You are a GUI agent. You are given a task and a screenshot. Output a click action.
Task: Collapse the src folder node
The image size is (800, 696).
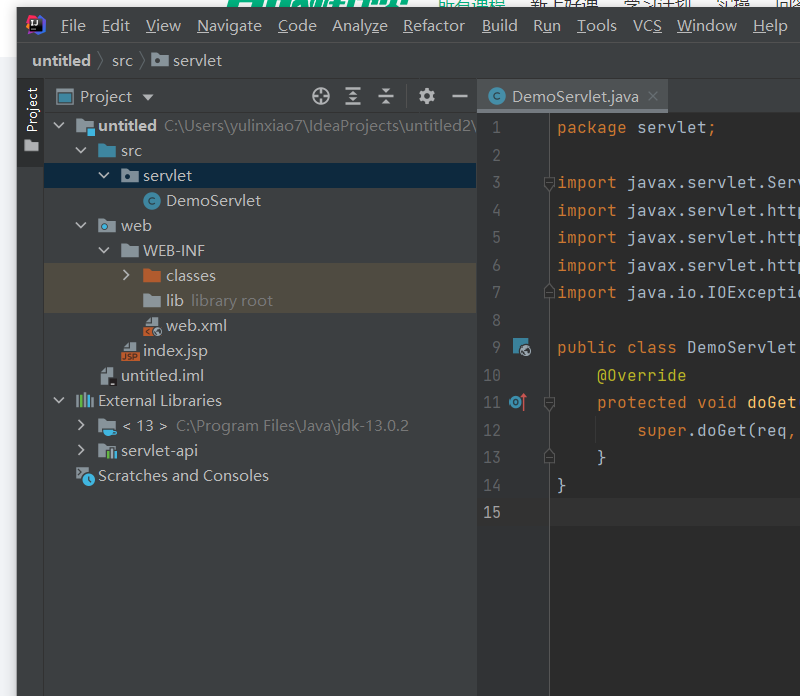(81, 151)
